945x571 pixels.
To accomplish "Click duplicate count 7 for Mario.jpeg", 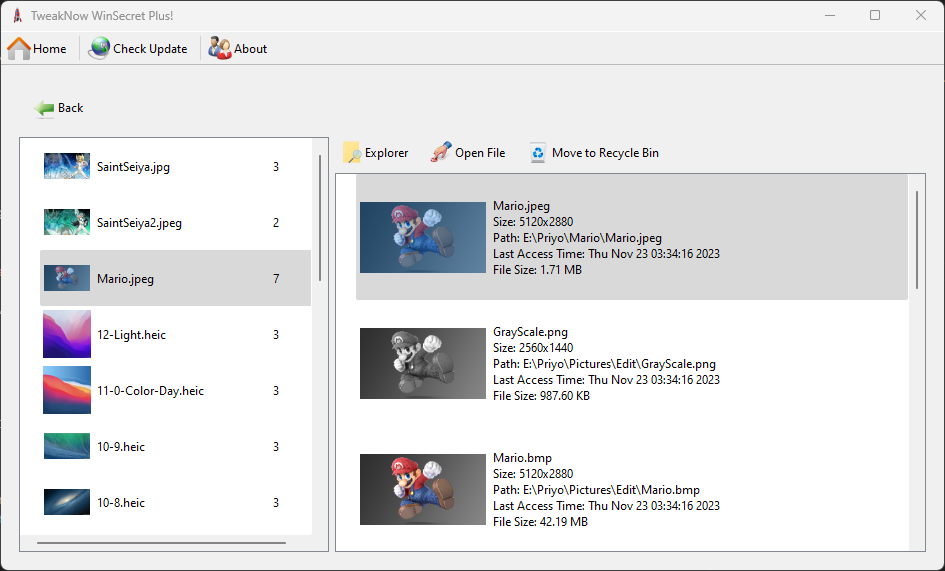I will coord(276,279).
